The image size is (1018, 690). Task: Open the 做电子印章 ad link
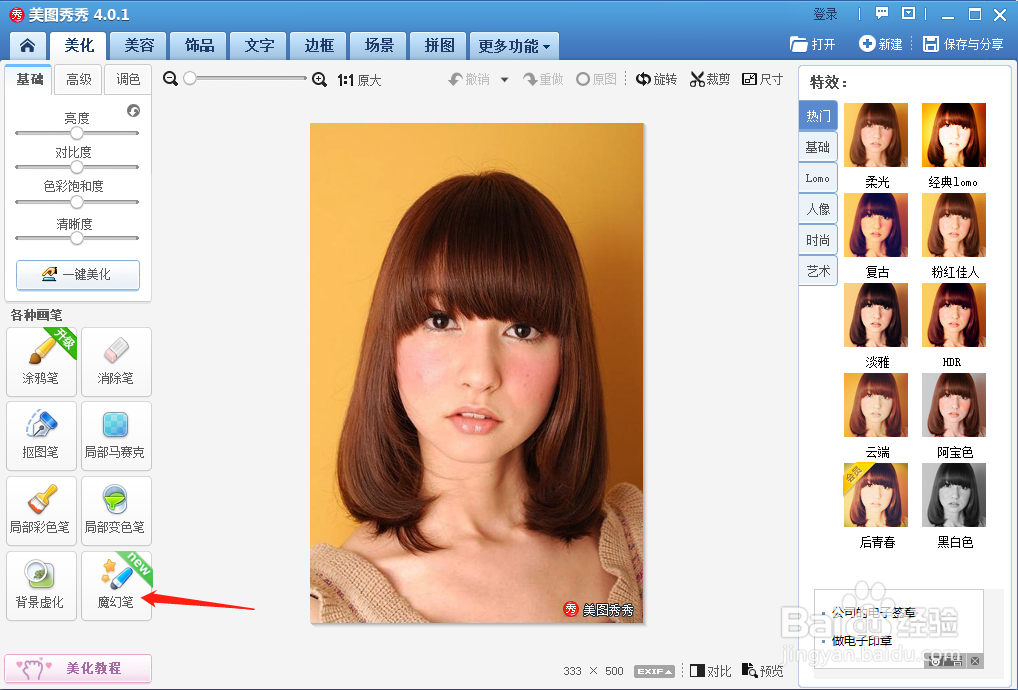click(862, 641)
